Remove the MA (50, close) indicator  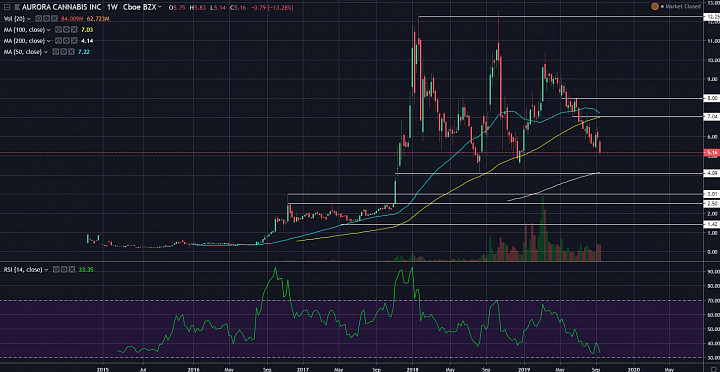pos(72,52)
